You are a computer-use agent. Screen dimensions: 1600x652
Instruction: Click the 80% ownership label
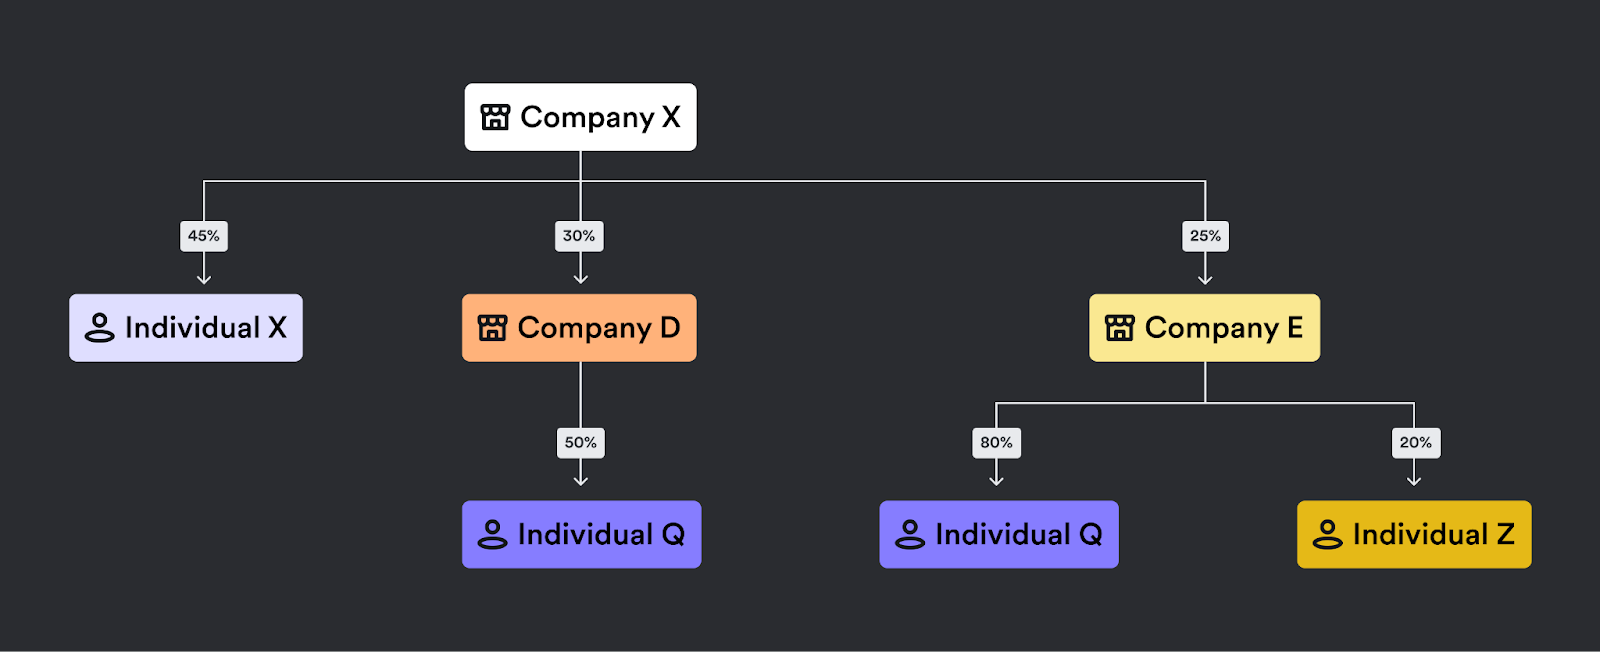(996, 443)
